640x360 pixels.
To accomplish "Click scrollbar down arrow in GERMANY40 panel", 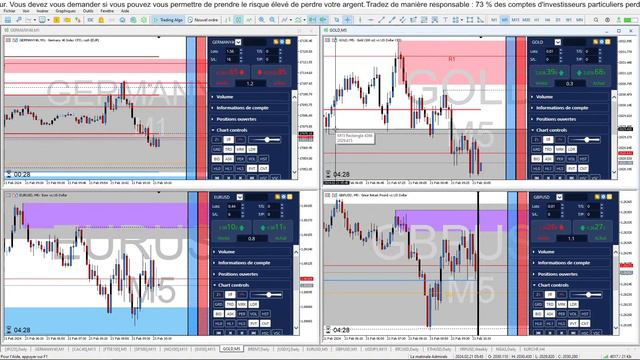I will [294, 172].
